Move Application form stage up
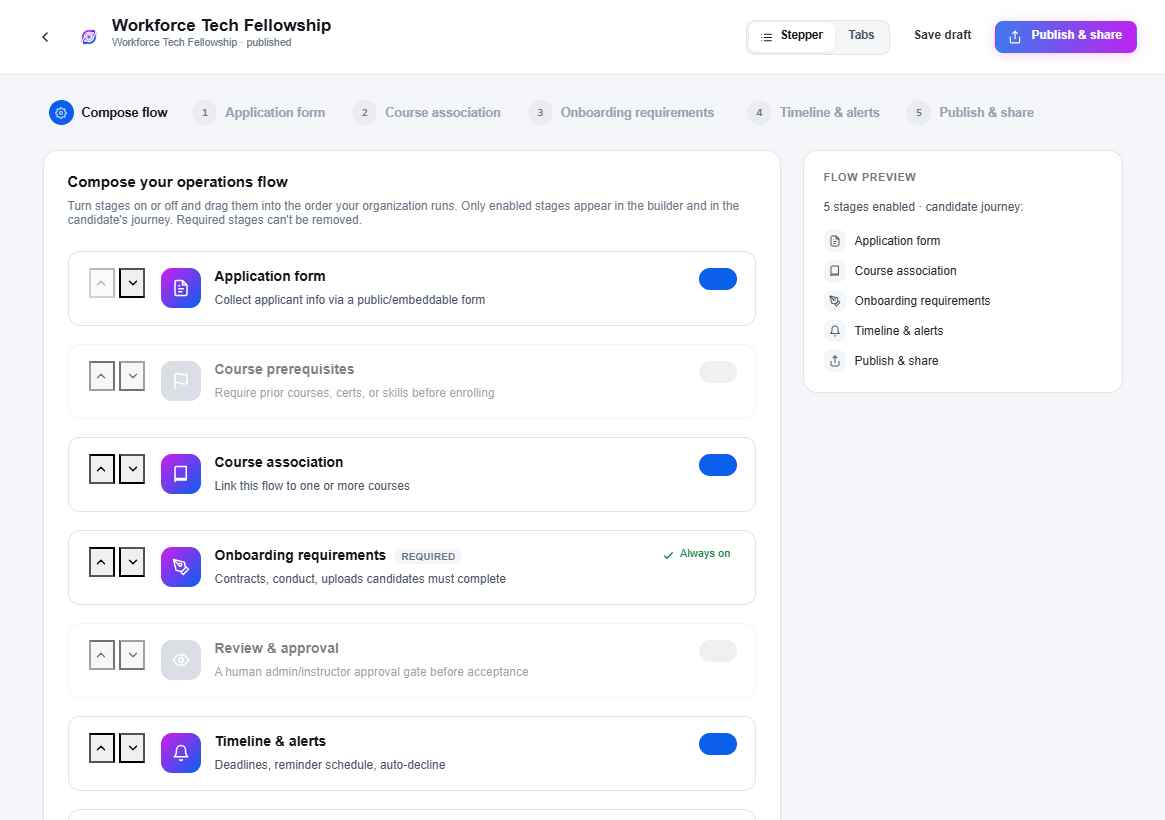 tap(102, 283)
